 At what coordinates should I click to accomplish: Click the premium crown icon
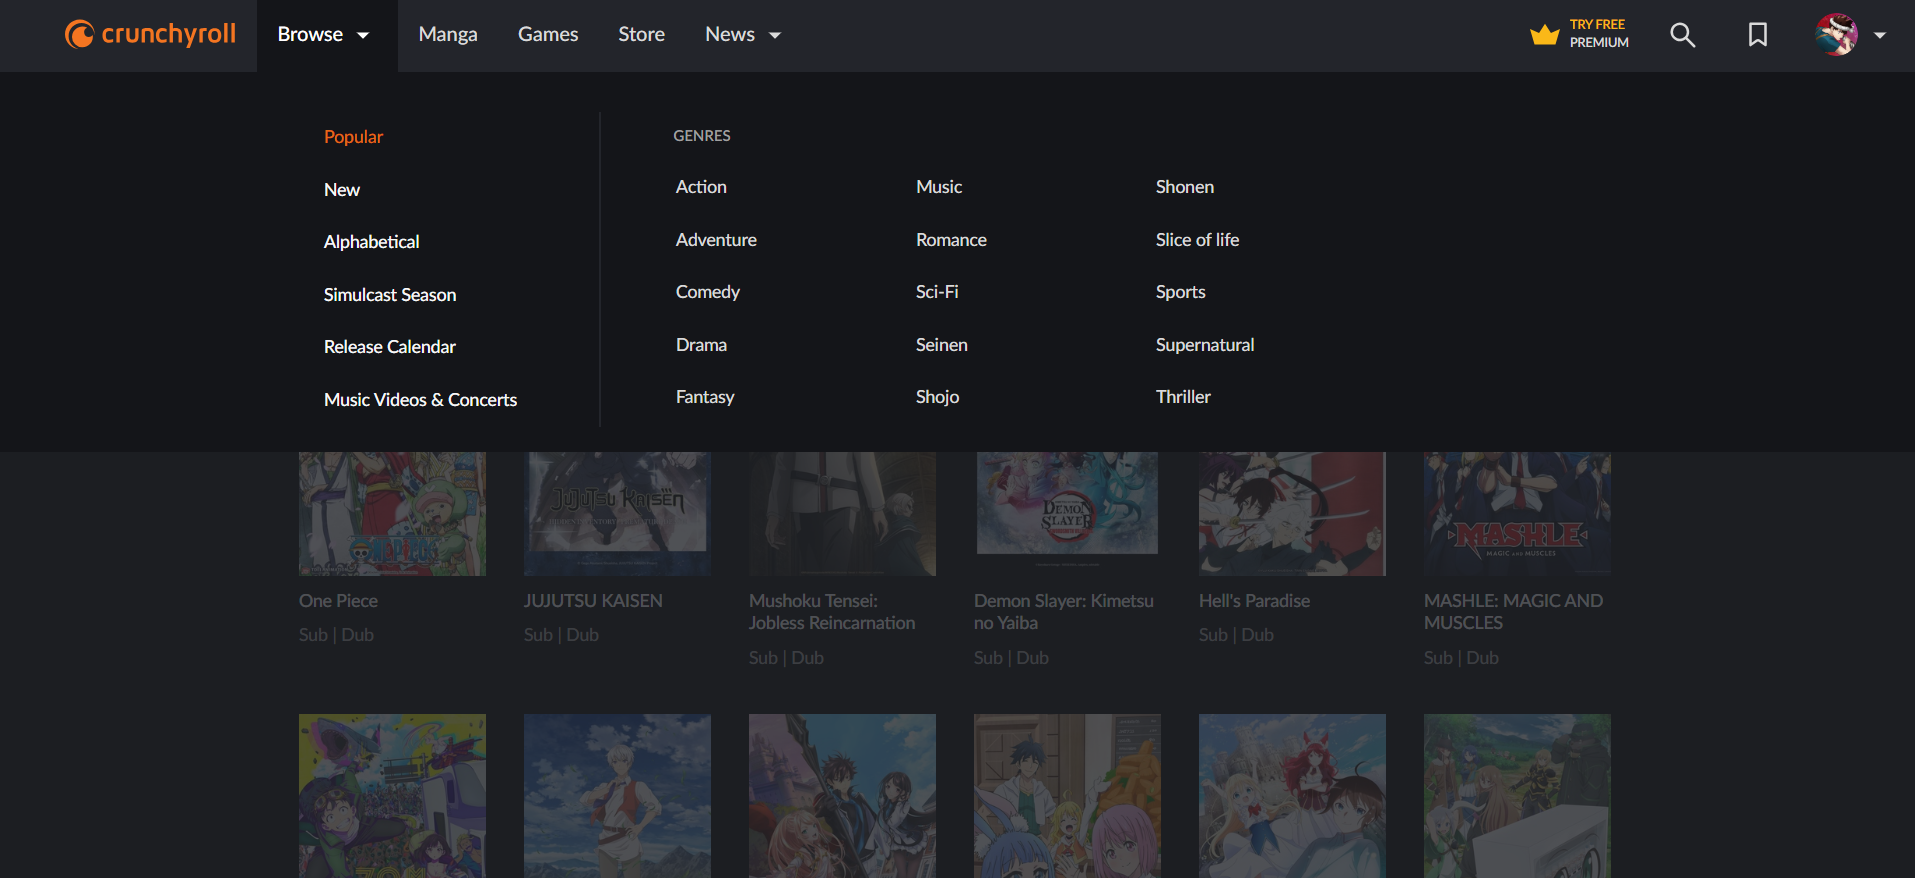pos(1544,35)
